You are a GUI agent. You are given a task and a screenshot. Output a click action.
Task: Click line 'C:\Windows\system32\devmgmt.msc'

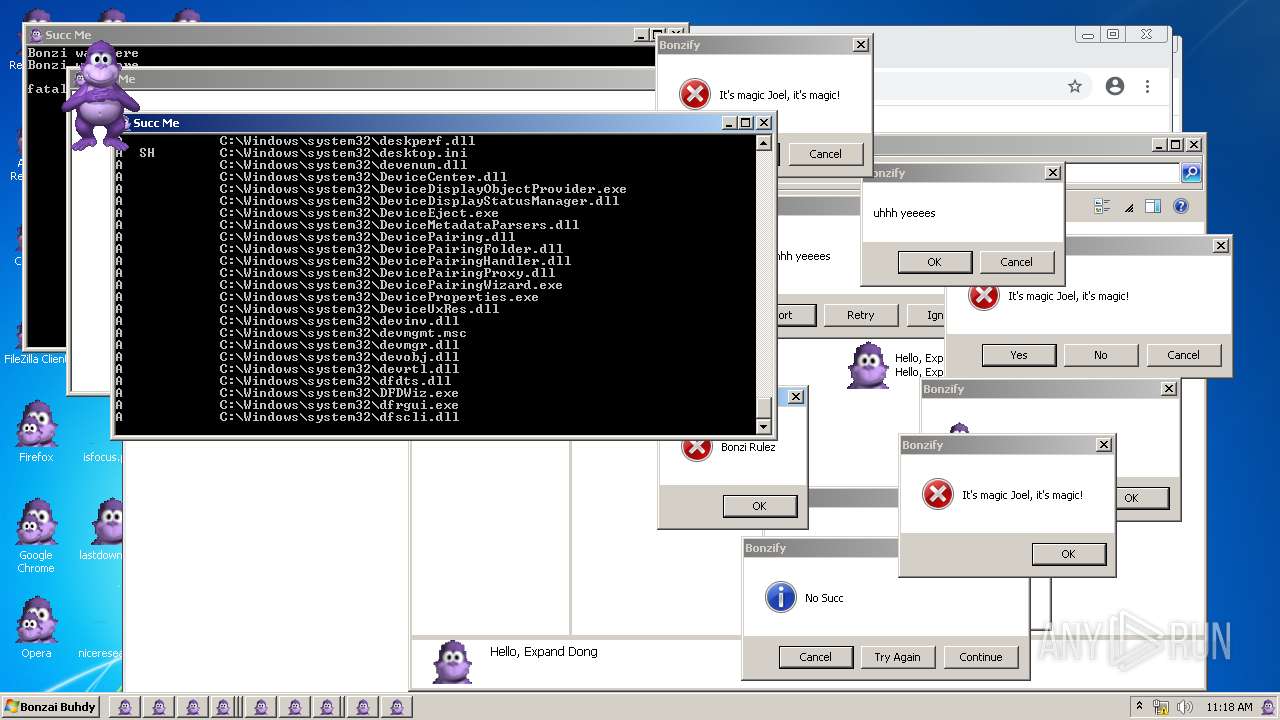[343, 333]
